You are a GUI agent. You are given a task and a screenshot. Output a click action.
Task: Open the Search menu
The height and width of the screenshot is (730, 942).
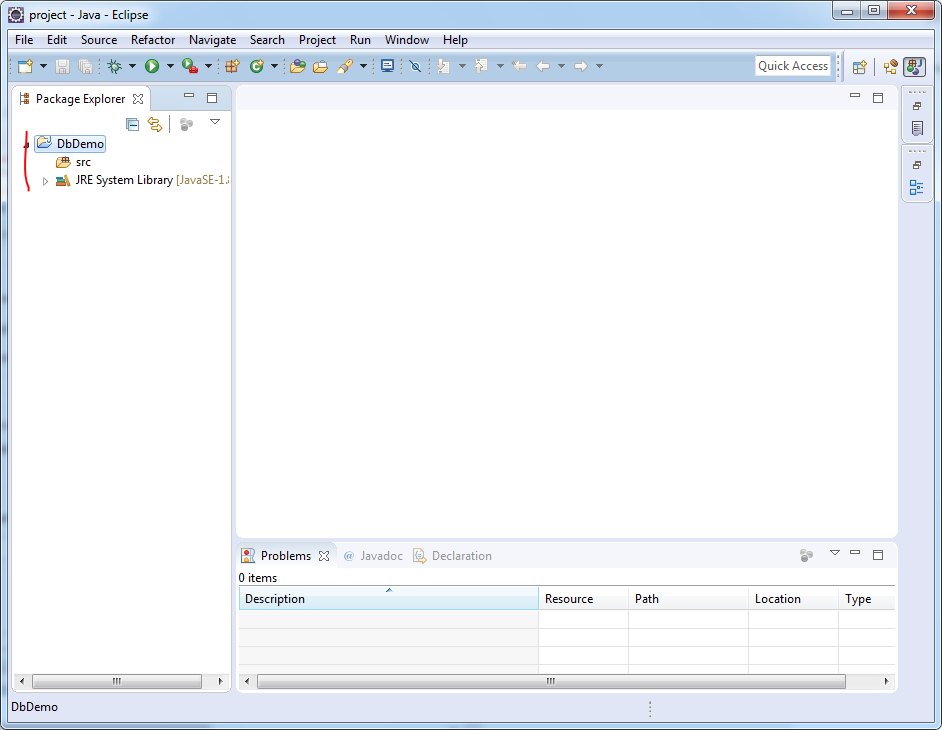coord(267,40)
